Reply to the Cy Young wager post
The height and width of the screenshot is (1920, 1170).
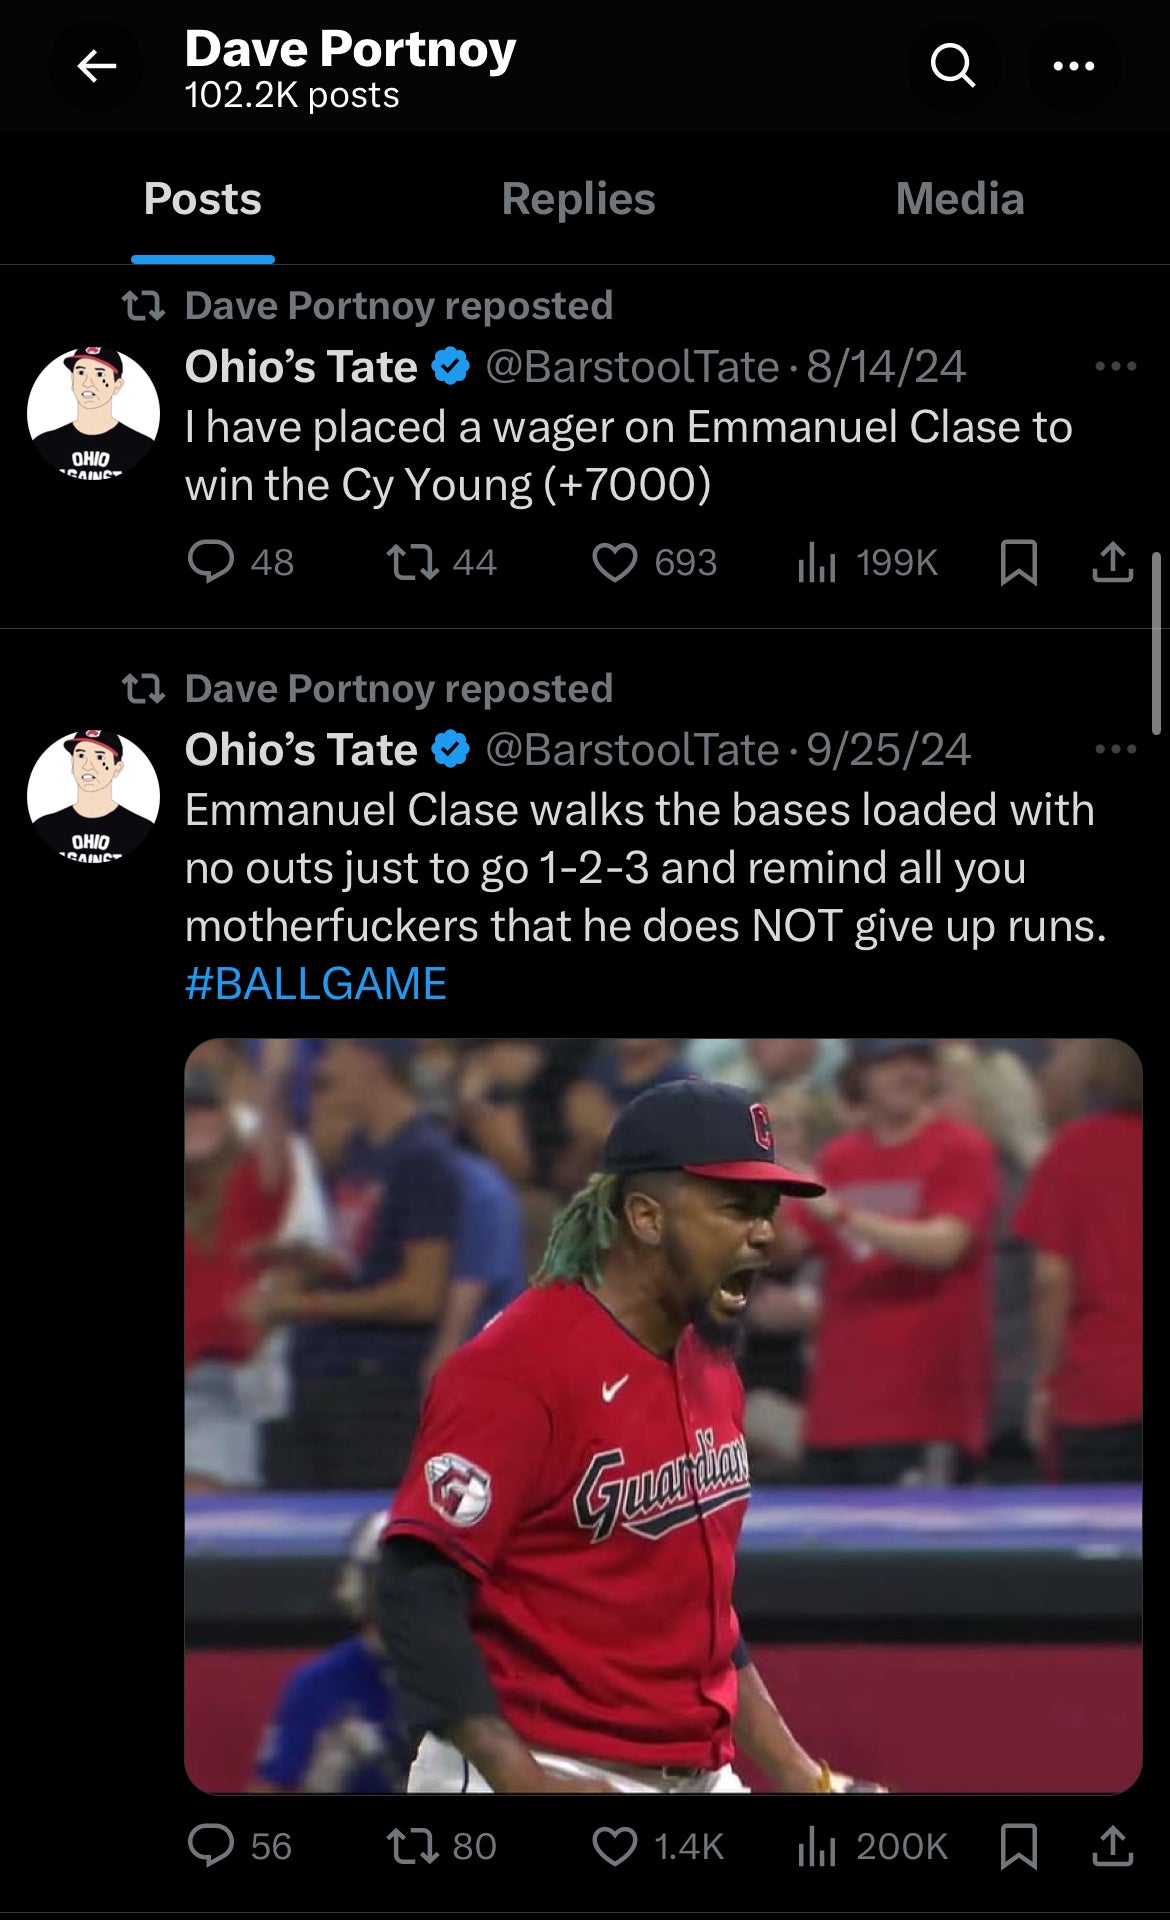click(x=211, y=562)
